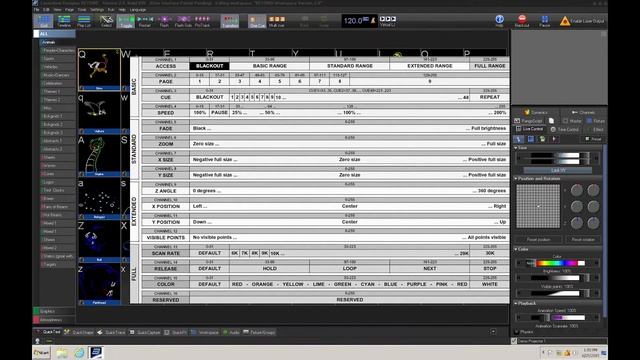Viewport: 640px width, 360px height.
Task: Toggle the Phases checkbox under Playback
Action: (x=517, y=332)
